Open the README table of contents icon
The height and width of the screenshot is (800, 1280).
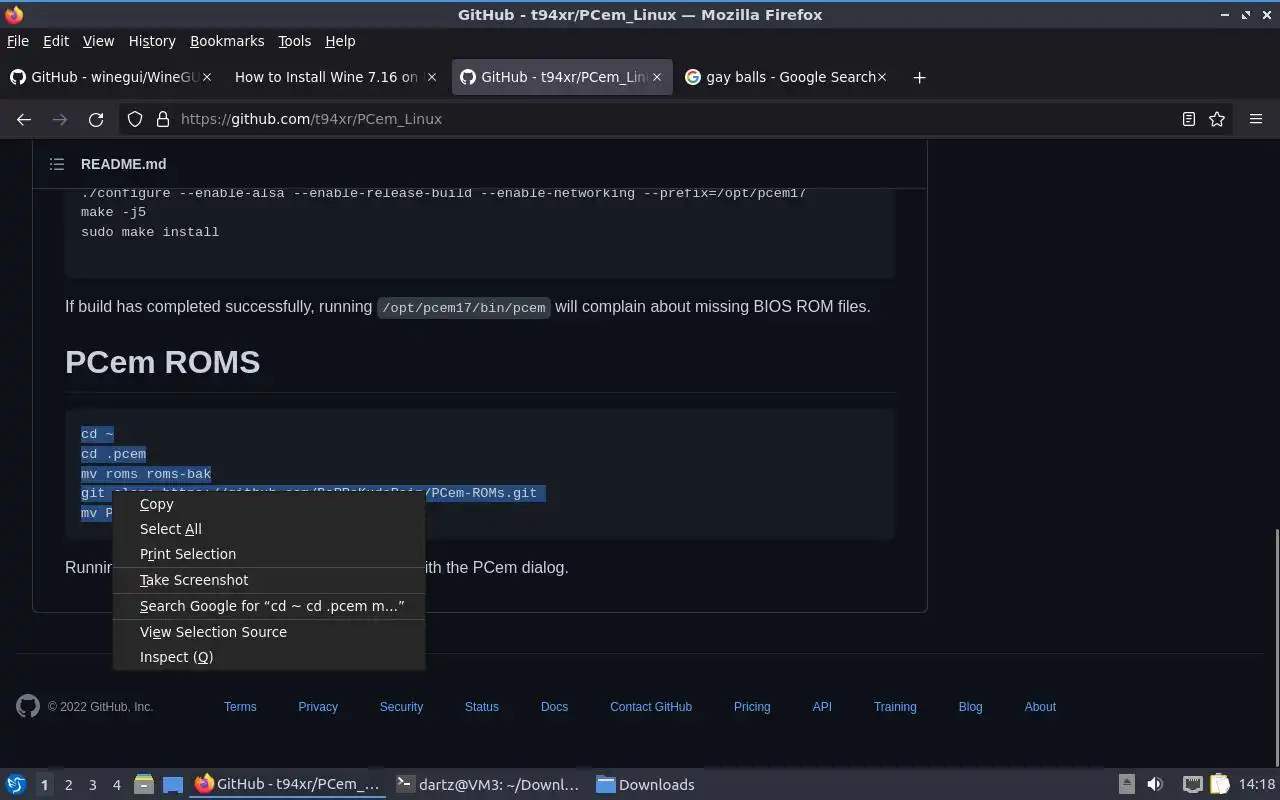click(57, 164)
